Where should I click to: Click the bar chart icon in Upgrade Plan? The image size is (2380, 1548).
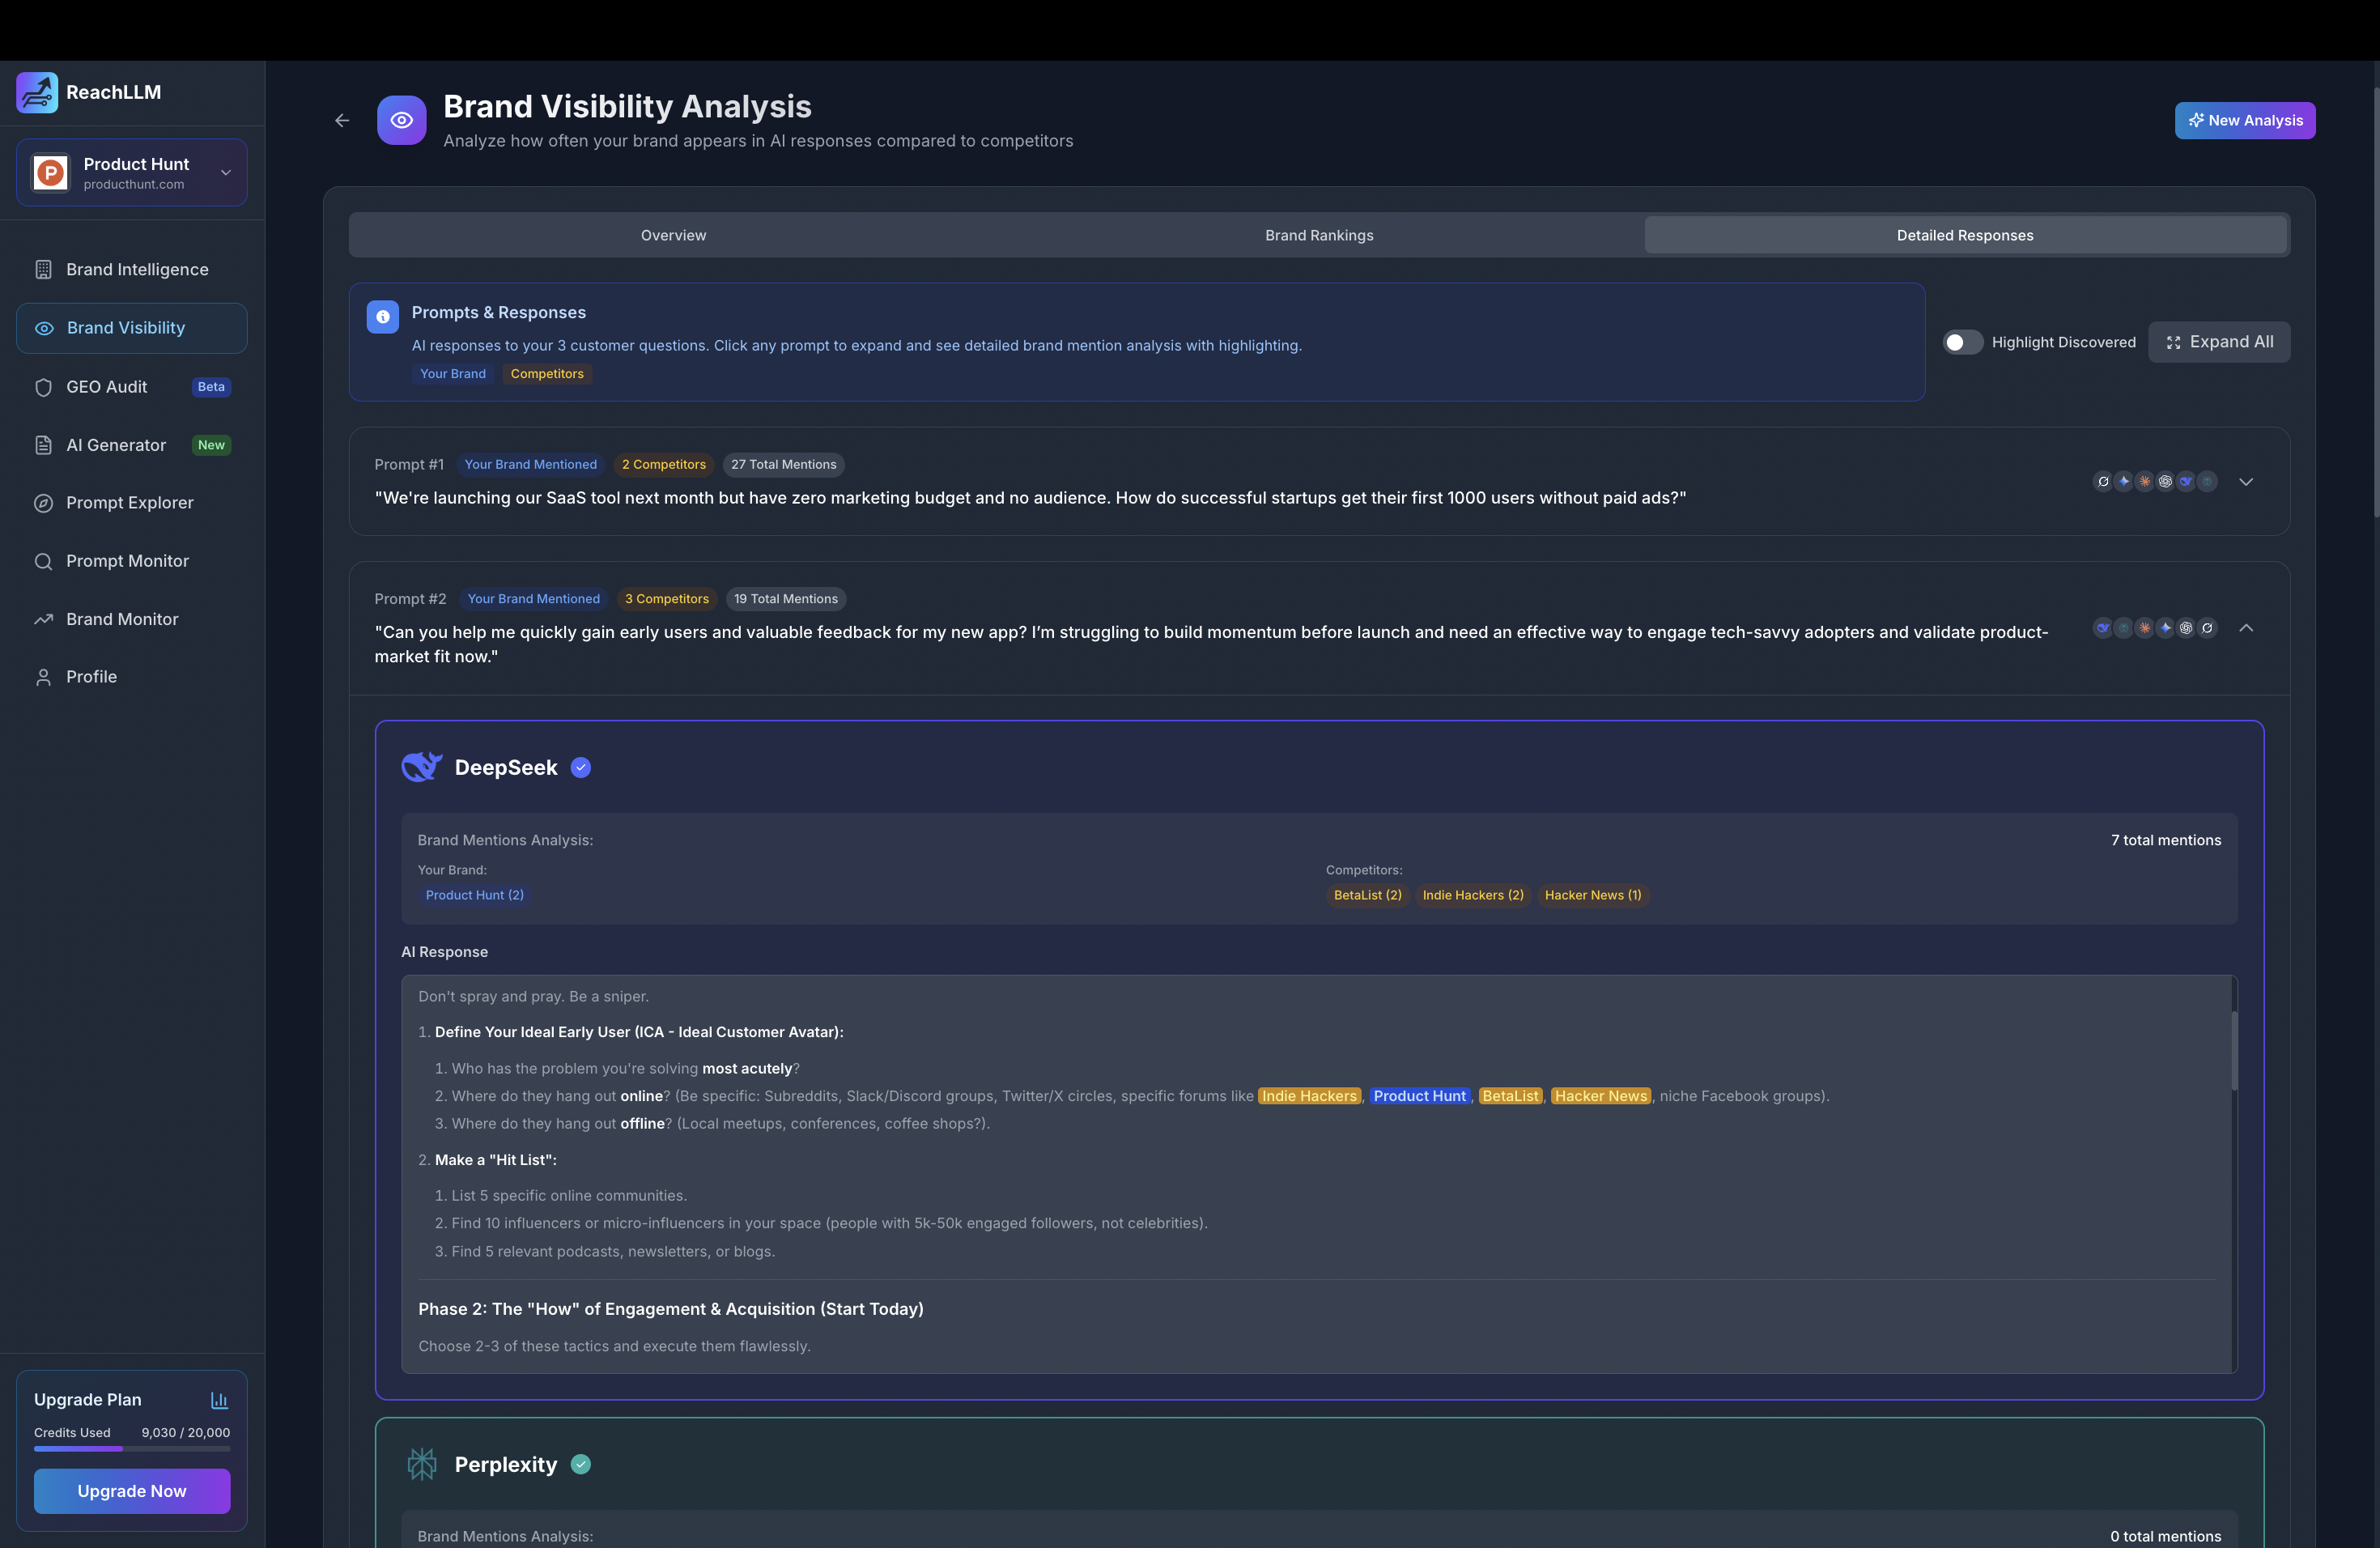point(219,1400)
